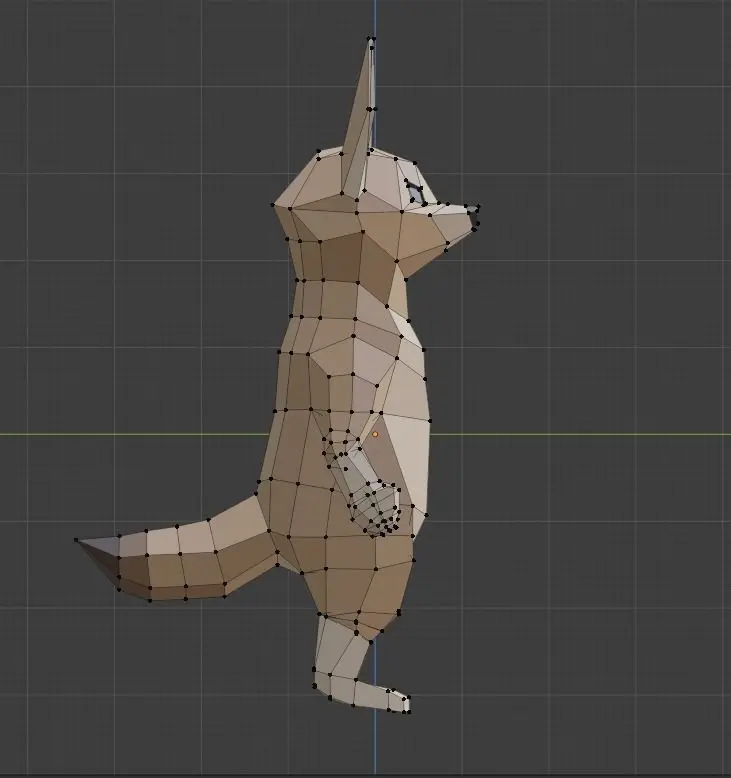Screen dimensions: 731x778
Task: Click the orange object origin dot
Action: tap(375, 434)
